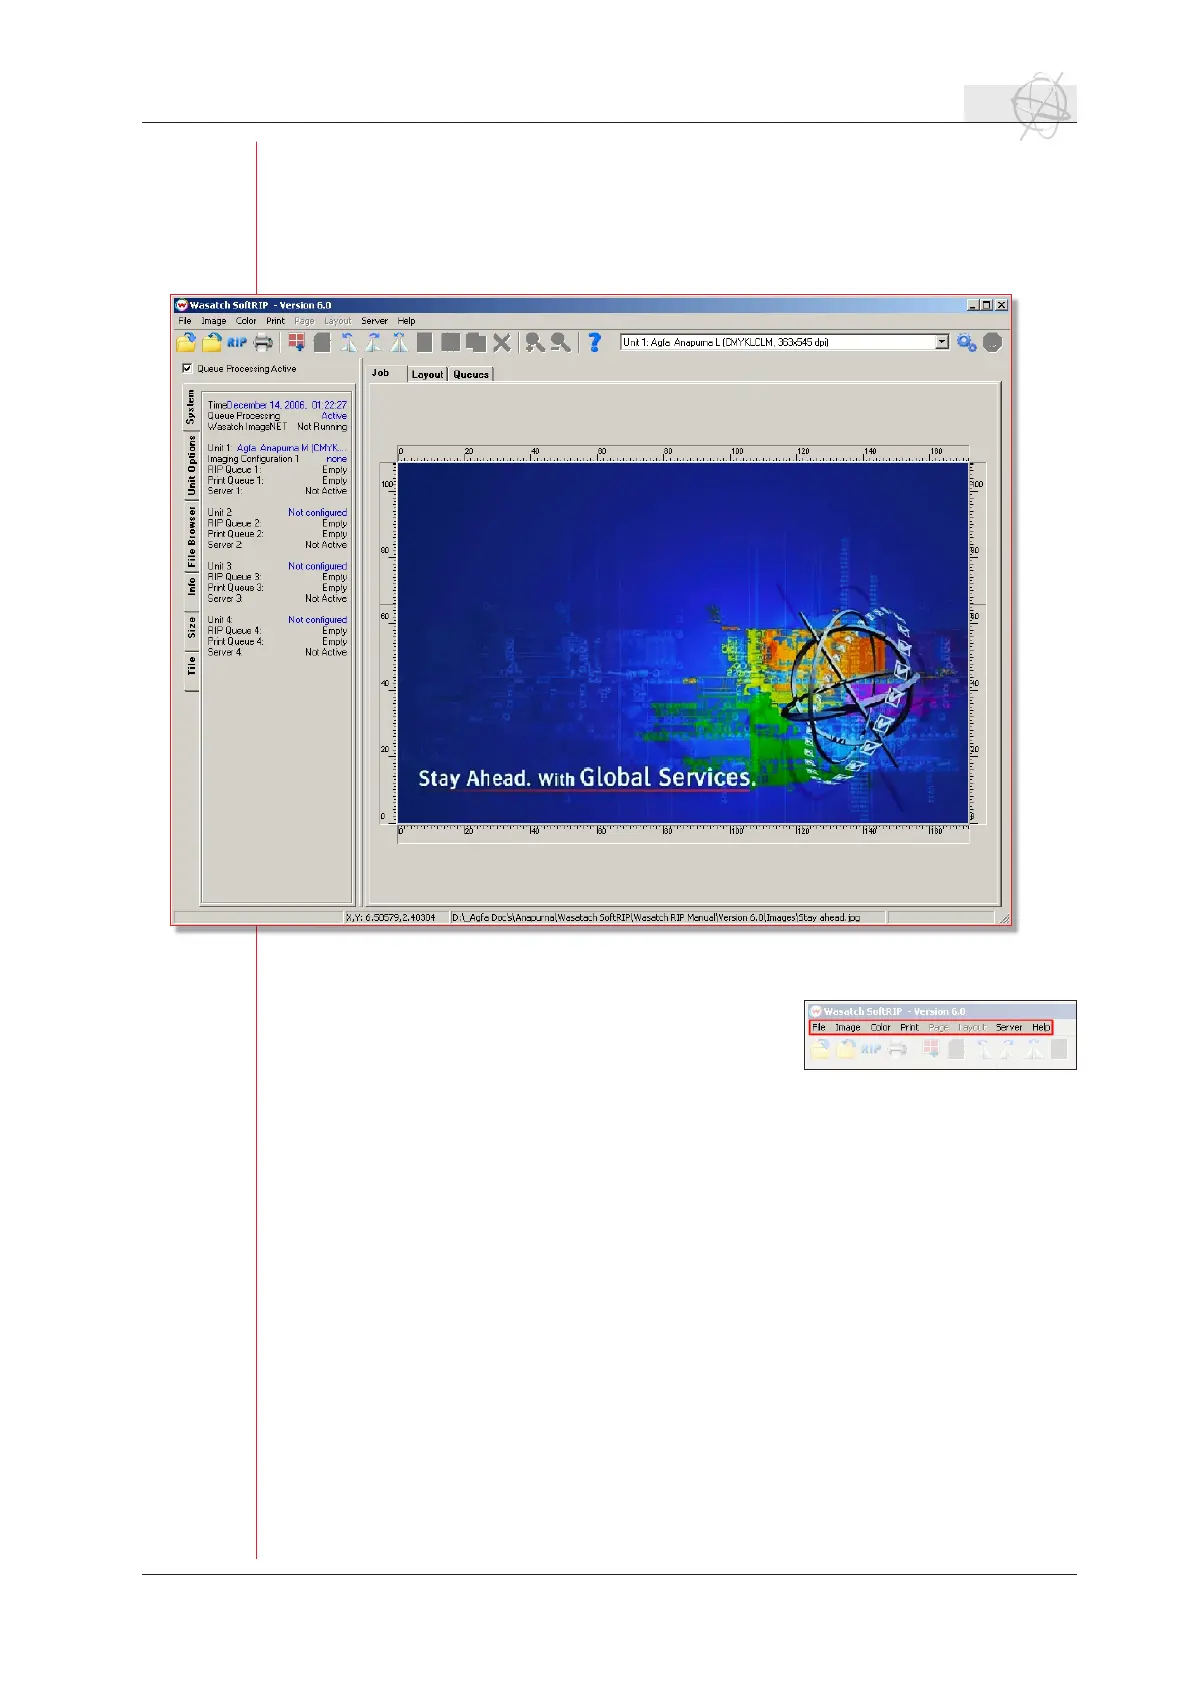The height and width of the screenshot is (1684, 1191).
Task: Click the Unit 2 Not configured row
Action: coord(277,513)
